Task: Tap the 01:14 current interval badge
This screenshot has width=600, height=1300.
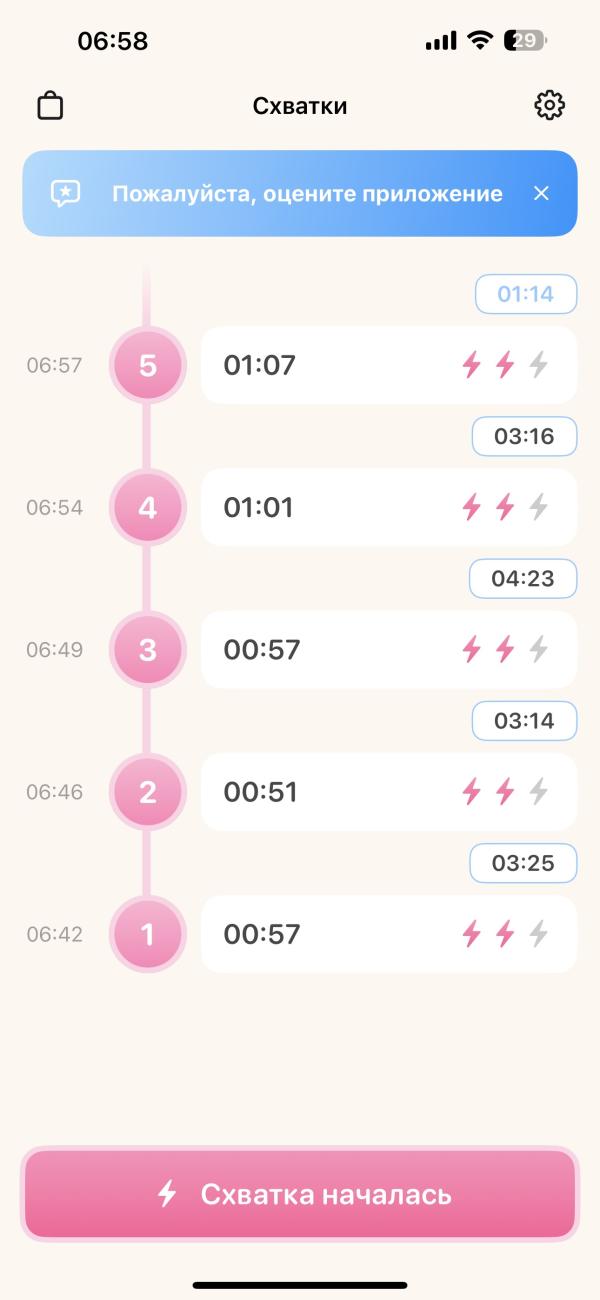Action: 526,294
